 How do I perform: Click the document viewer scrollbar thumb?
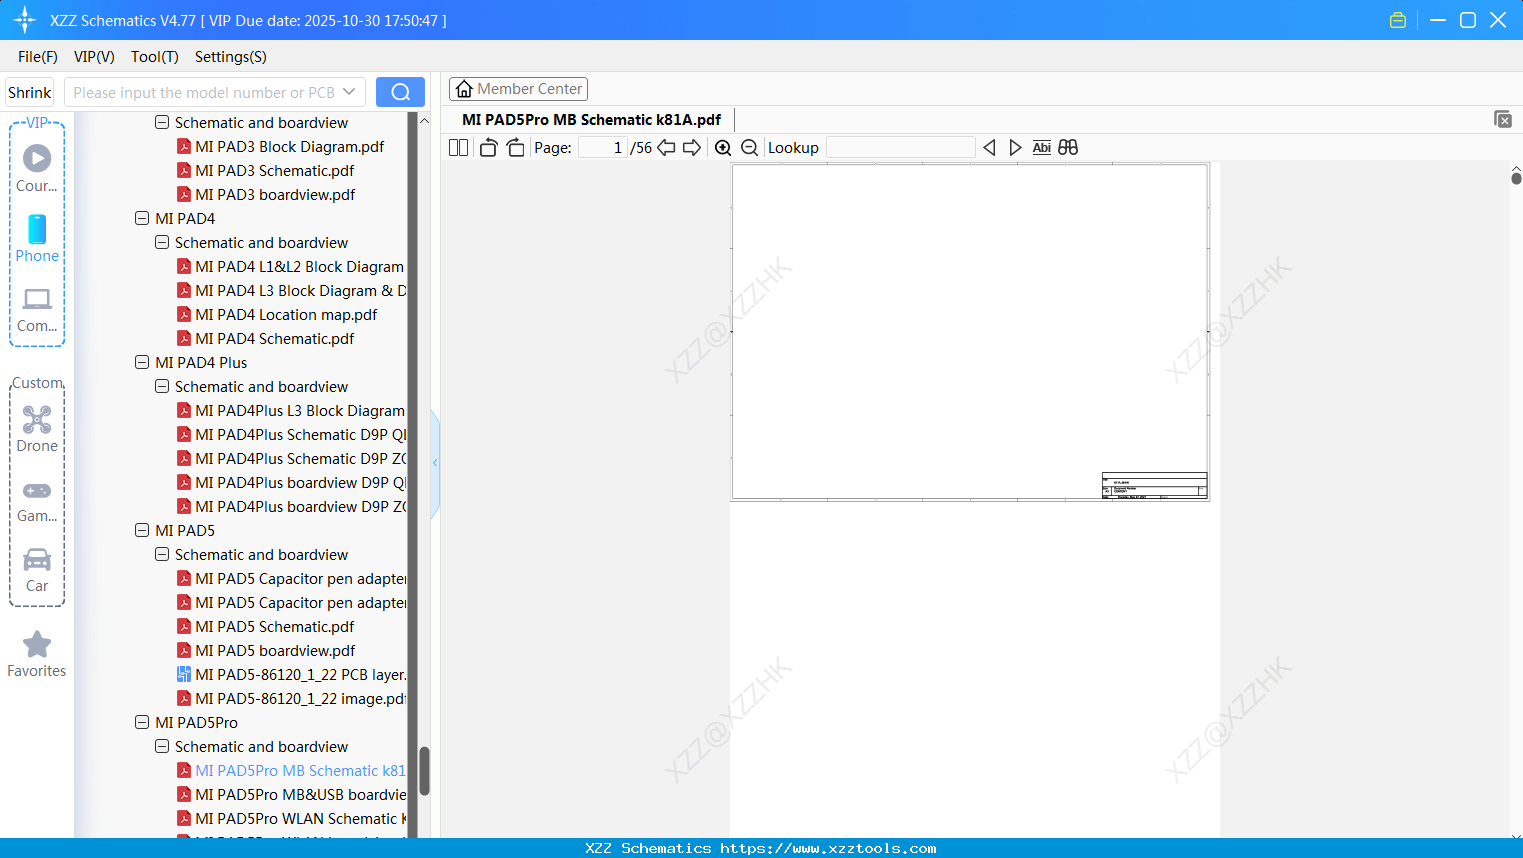(x=1516, y=178)
